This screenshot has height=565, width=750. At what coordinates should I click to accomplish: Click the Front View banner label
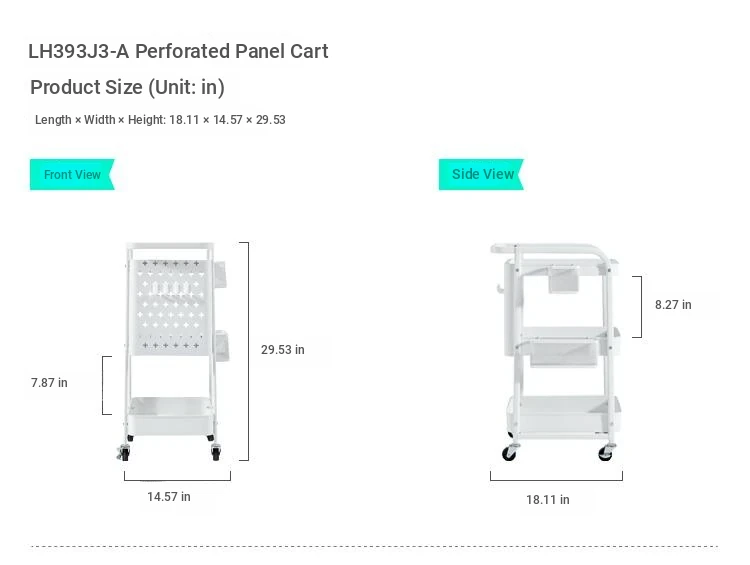coord(72,175)
